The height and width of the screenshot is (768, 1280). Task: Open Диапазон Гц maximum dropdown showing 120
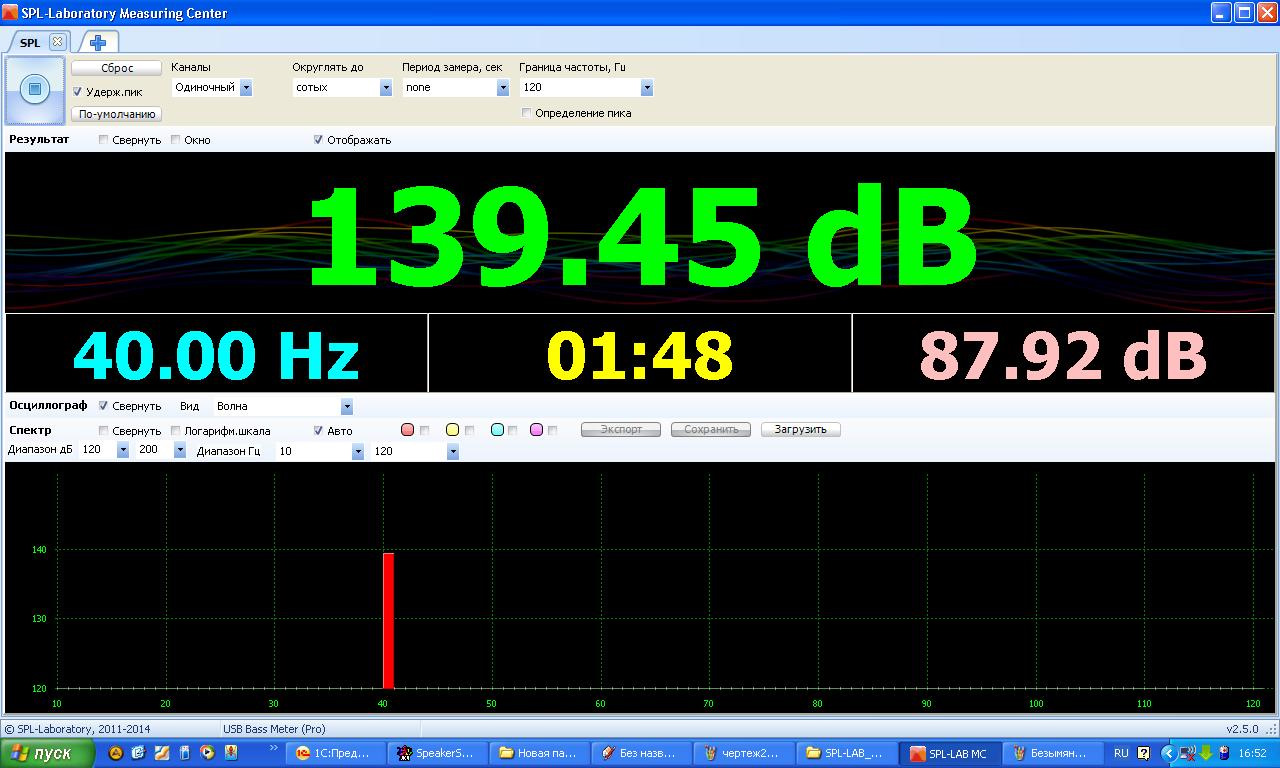[x=415, y=452]
